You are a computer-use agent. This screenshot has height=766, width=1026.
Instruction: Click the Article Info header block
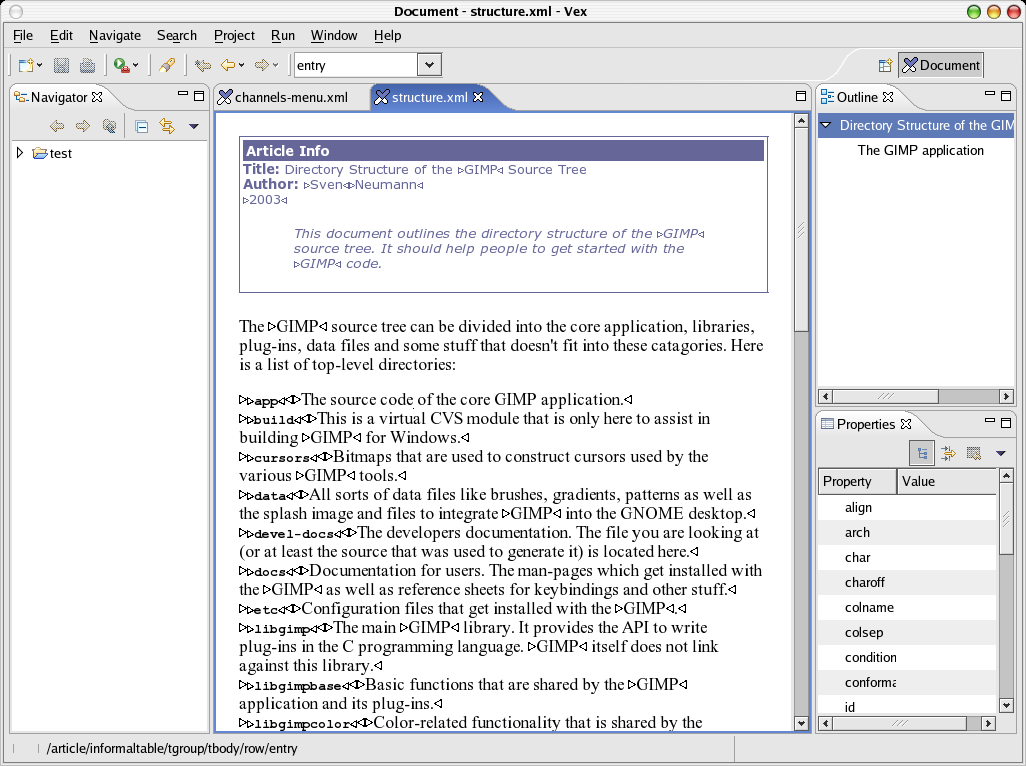tap(503, 150)
